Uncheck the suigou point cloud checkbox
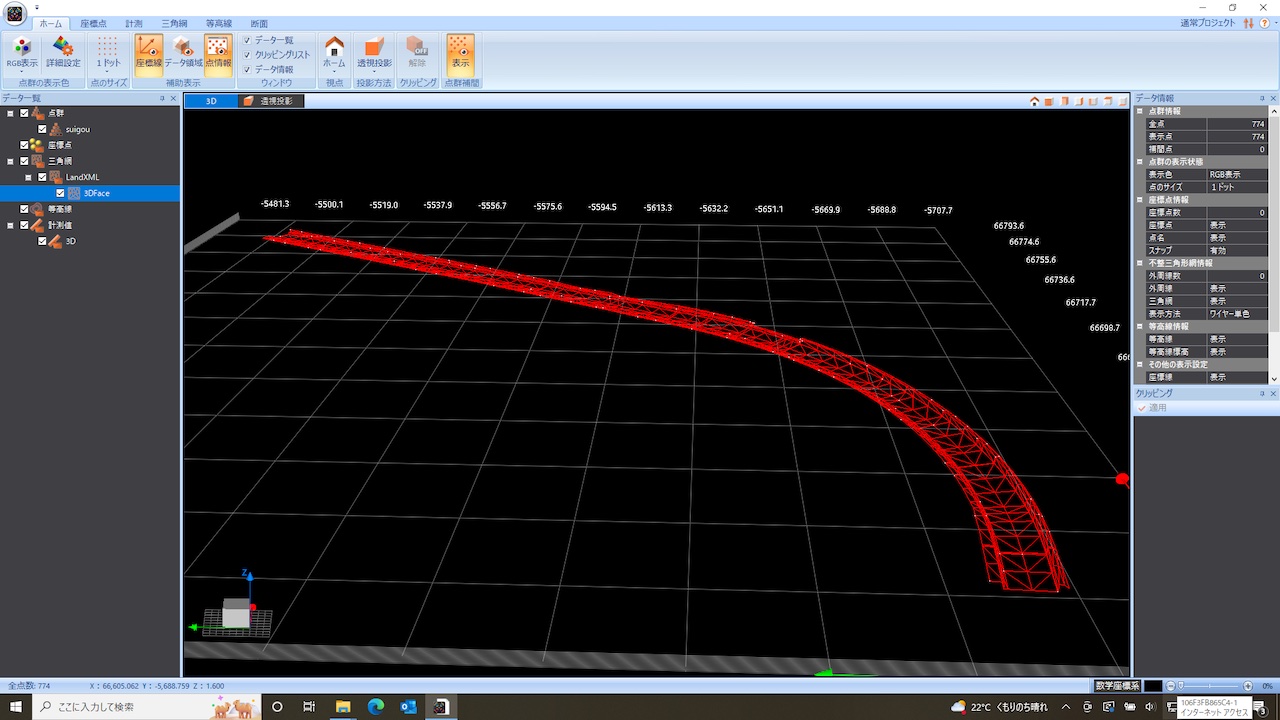 (42, 129)
